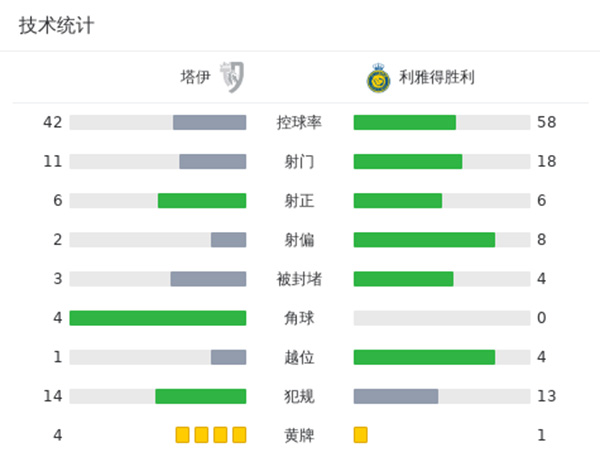The height and width of the screenshot is (462, 600).
Task: Click the 黄牌 stat label
Action: click(299, 435)
